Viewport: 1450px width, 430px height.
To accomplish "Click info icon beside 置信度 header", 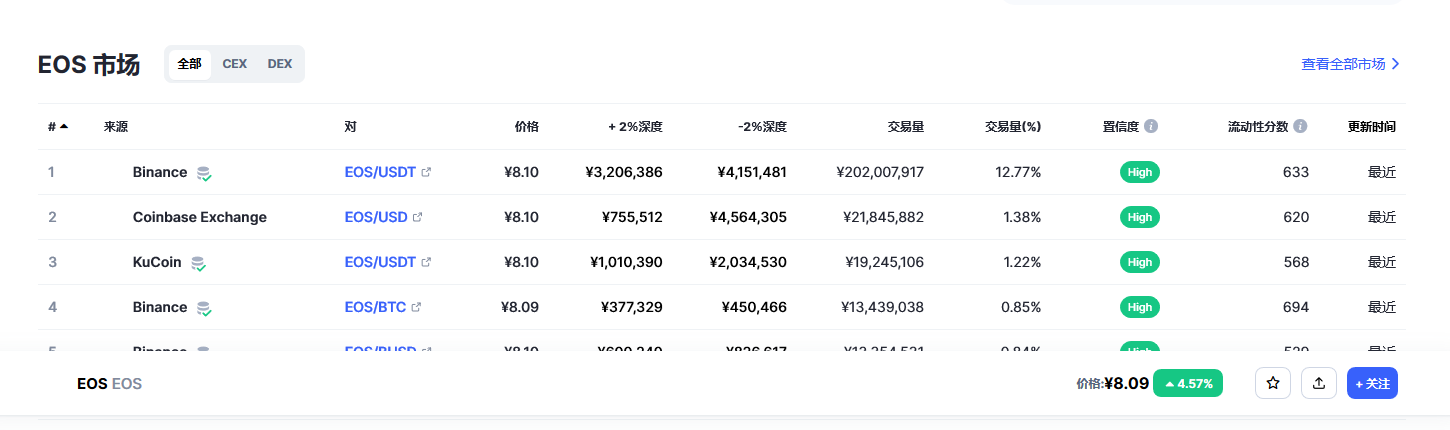I will (x=1151, y=127).
